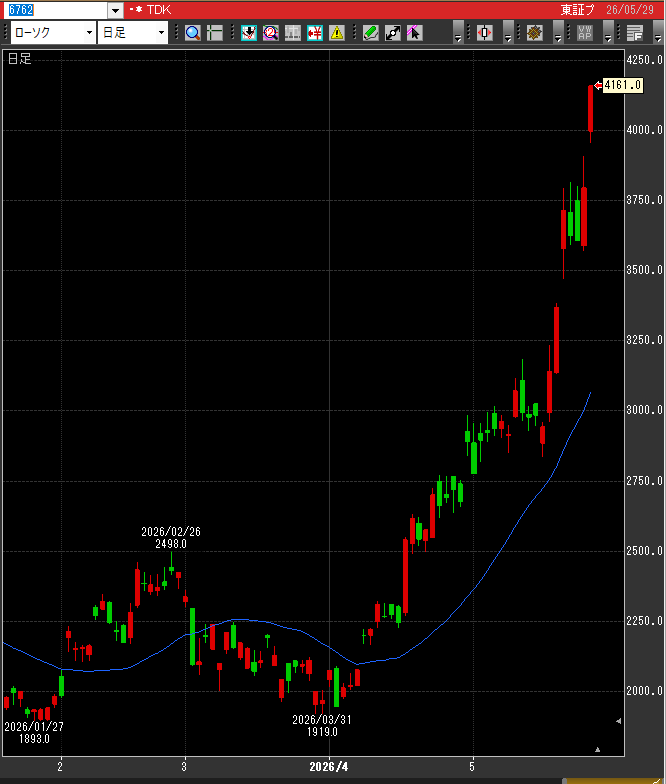Click the candlestick icon with red arrows
Screen dimensions: 666x784
(x=484, y=33)
